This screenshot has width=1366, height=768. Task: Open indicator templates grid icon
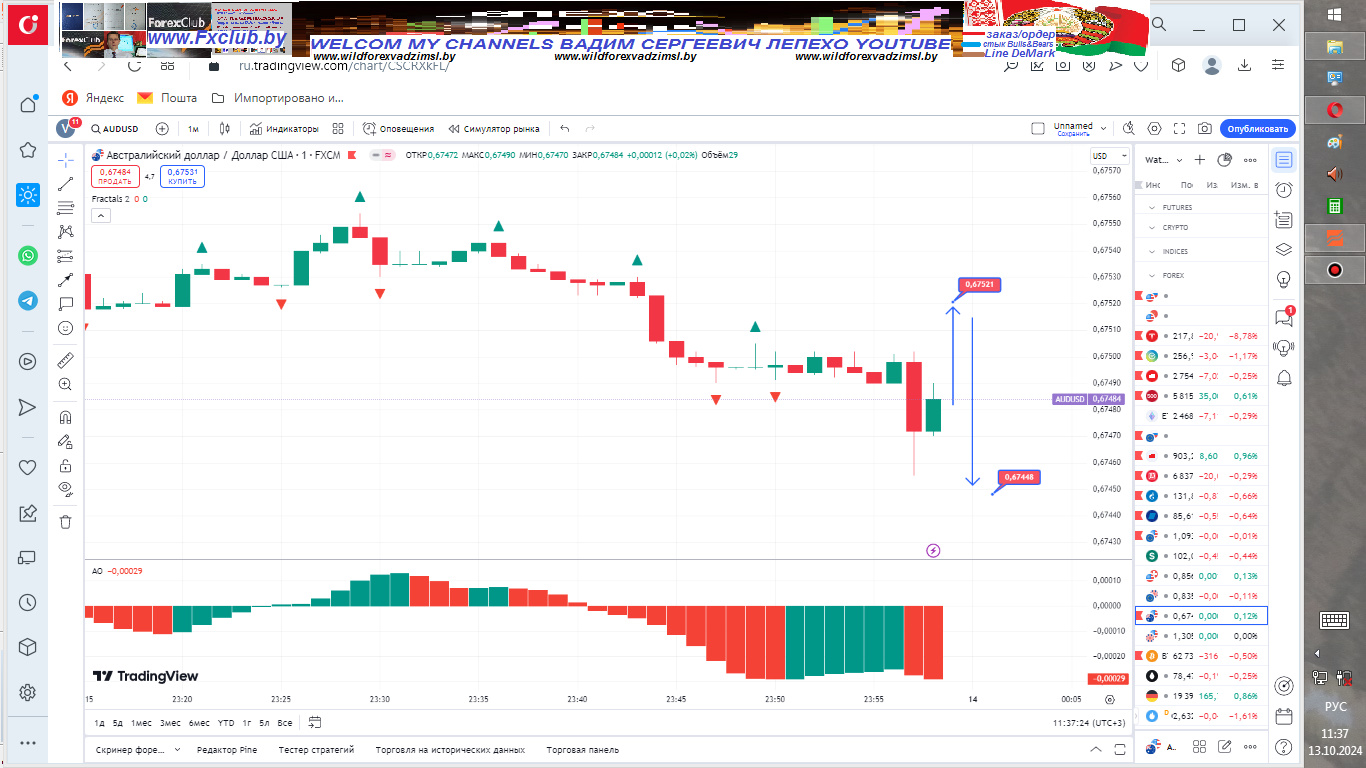click(x=338, y=129)
